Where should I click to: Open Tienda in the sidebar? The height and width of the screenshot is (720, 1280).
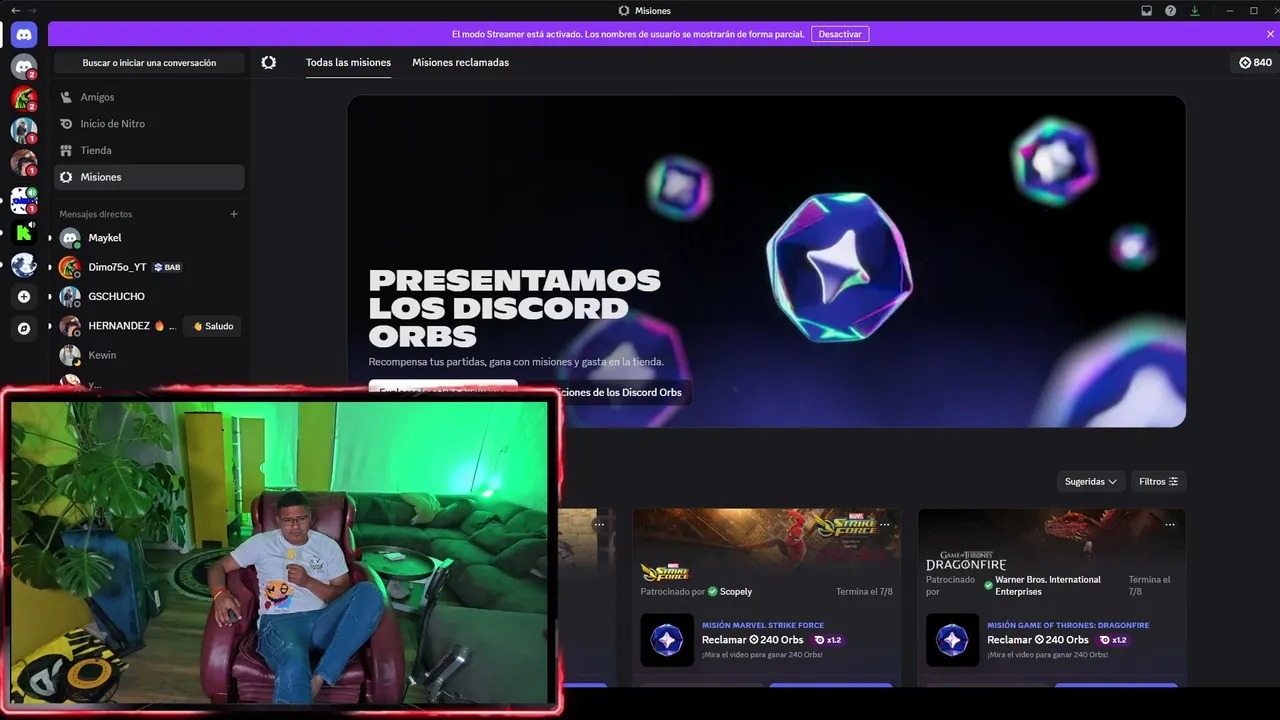[x=149, y=150]
